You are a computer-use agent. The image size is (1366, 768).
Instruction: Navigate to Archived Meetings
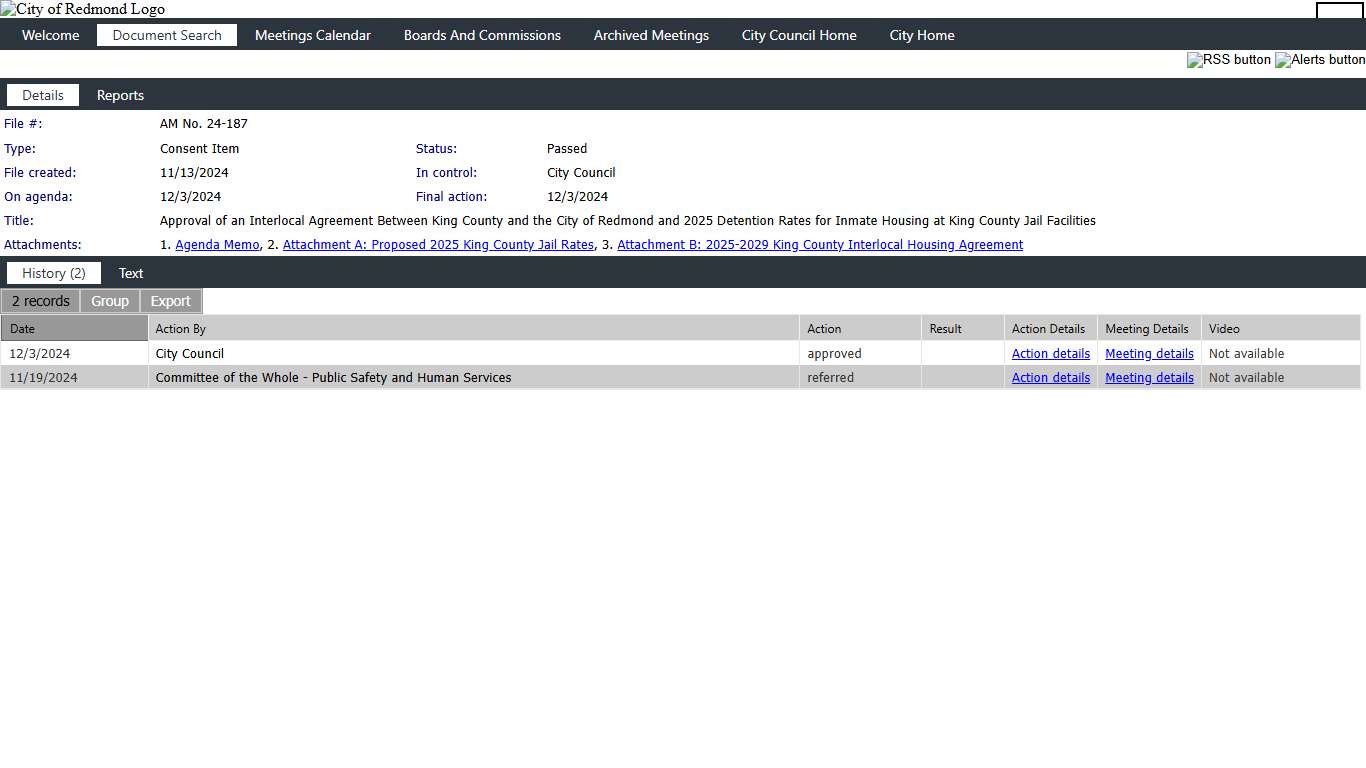[x=651, y=35]
